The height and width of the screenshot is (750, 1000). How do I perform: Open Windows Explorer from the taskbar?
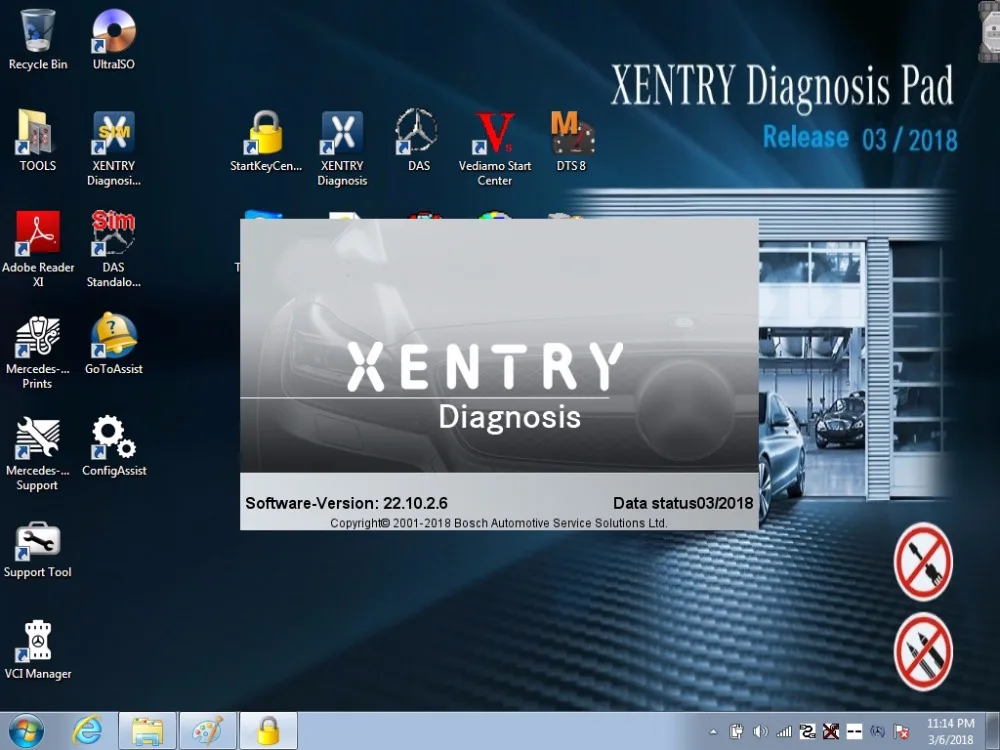147,731
